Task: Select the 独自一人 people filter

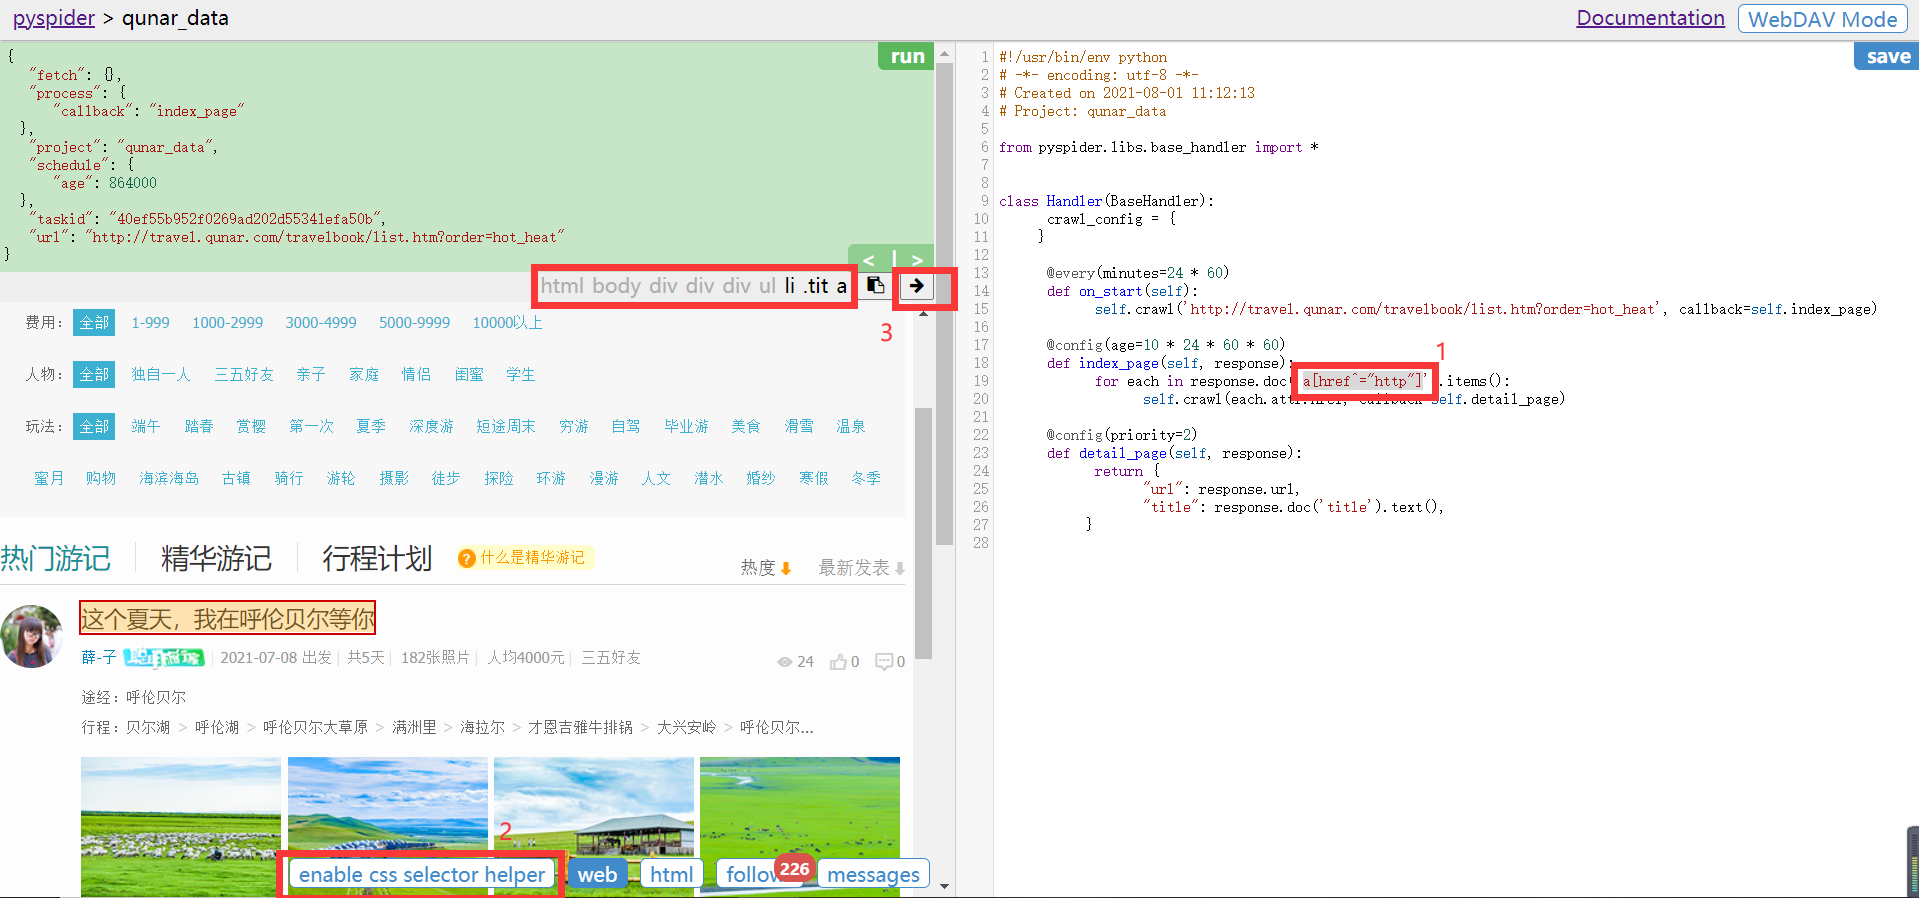Action: point(160,375)
